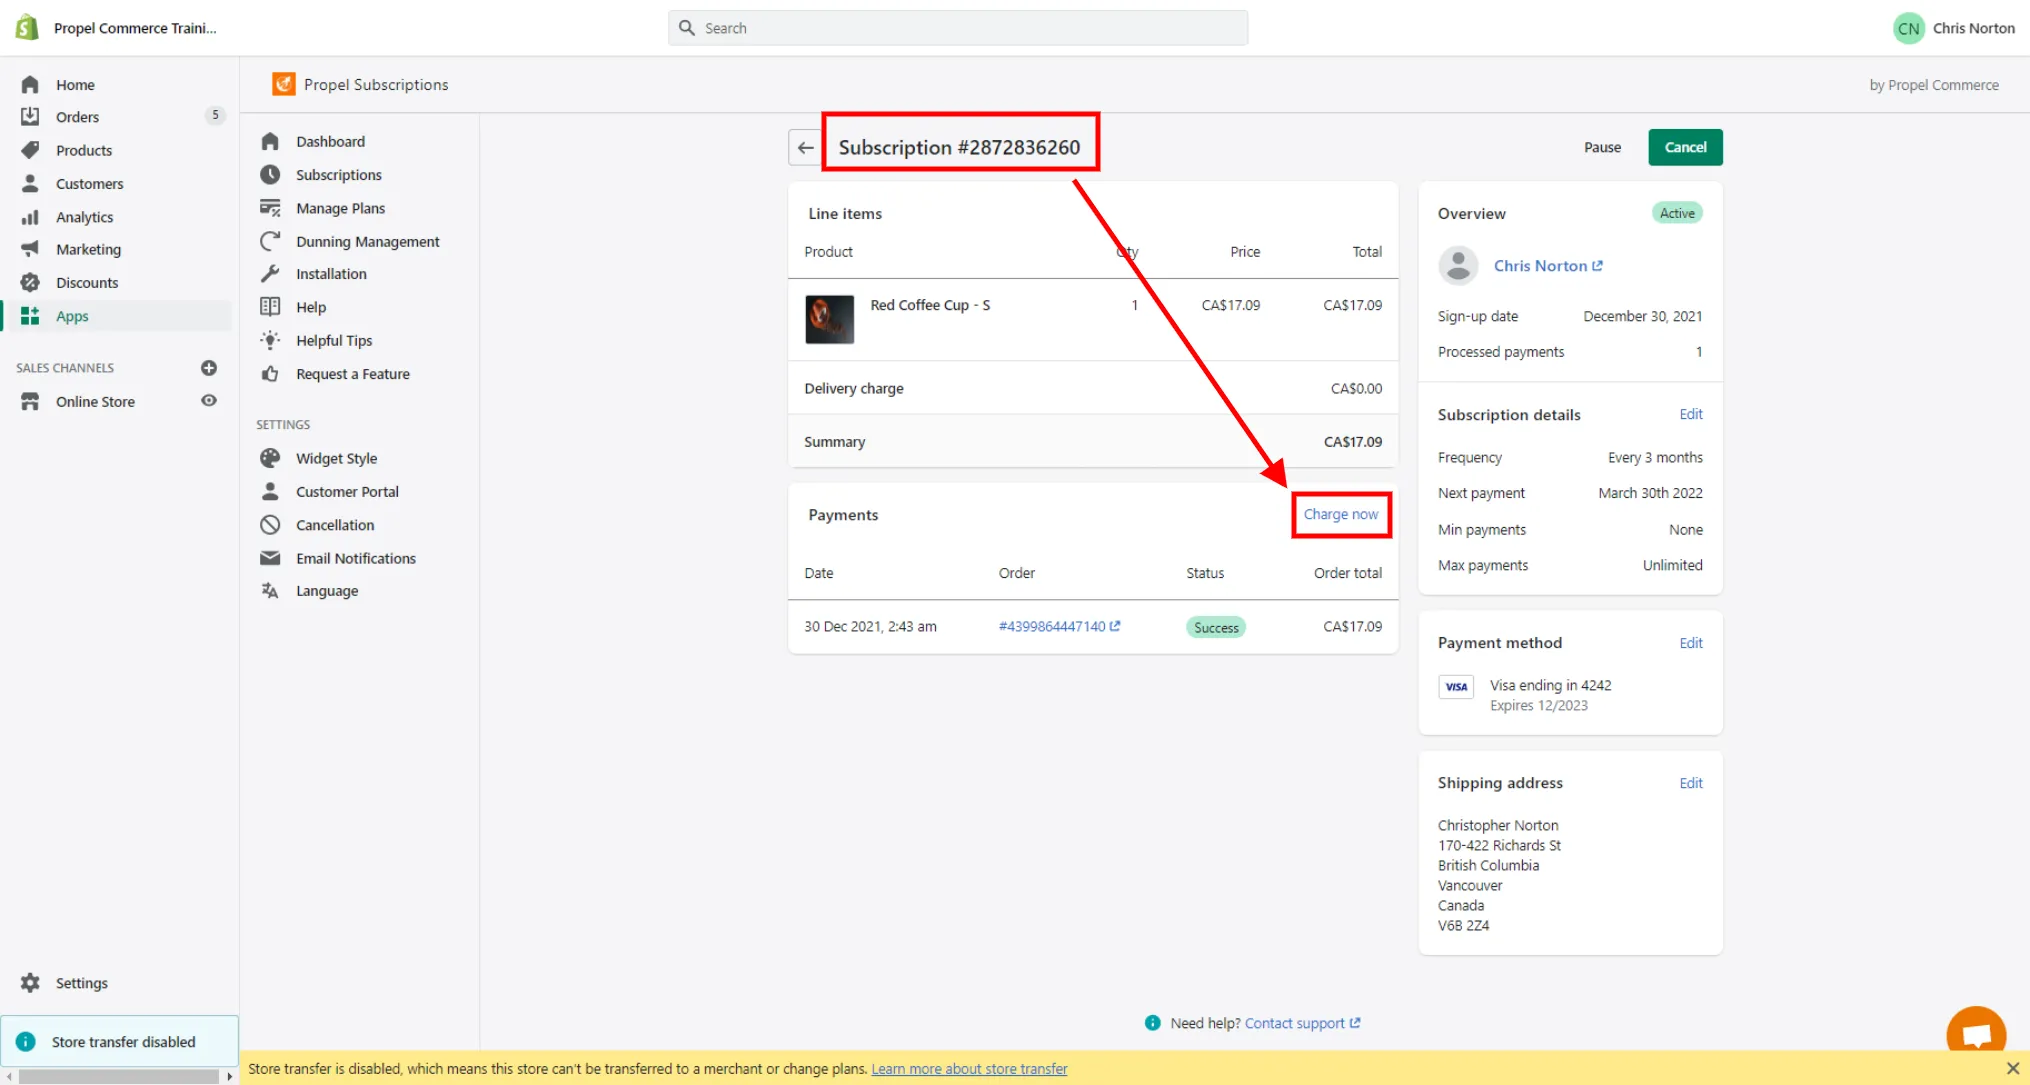Select Dunning Management menu item
Screen dimensions: 2030x1085
coord(368,241)
